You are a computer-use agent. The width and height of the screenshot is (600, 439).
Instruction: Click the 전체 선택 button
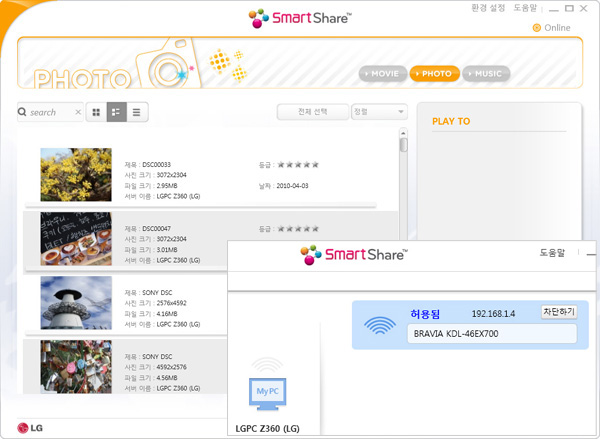(x=313, y=112)
